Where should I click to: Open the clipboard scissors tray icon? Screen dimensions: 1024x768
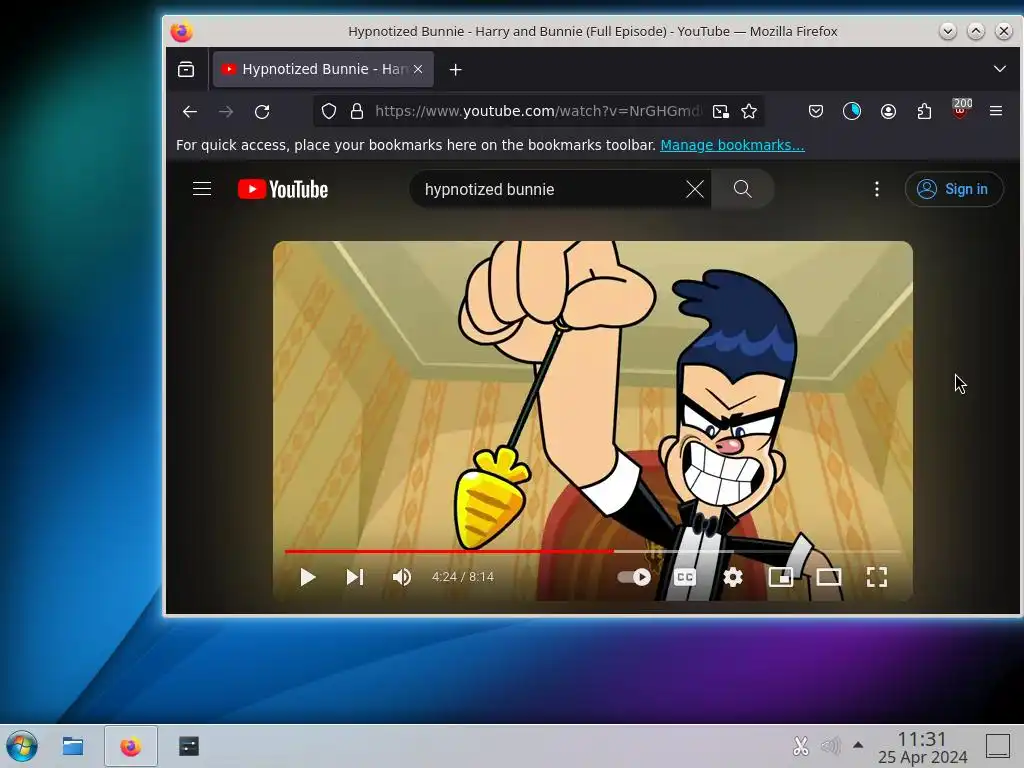801,746
